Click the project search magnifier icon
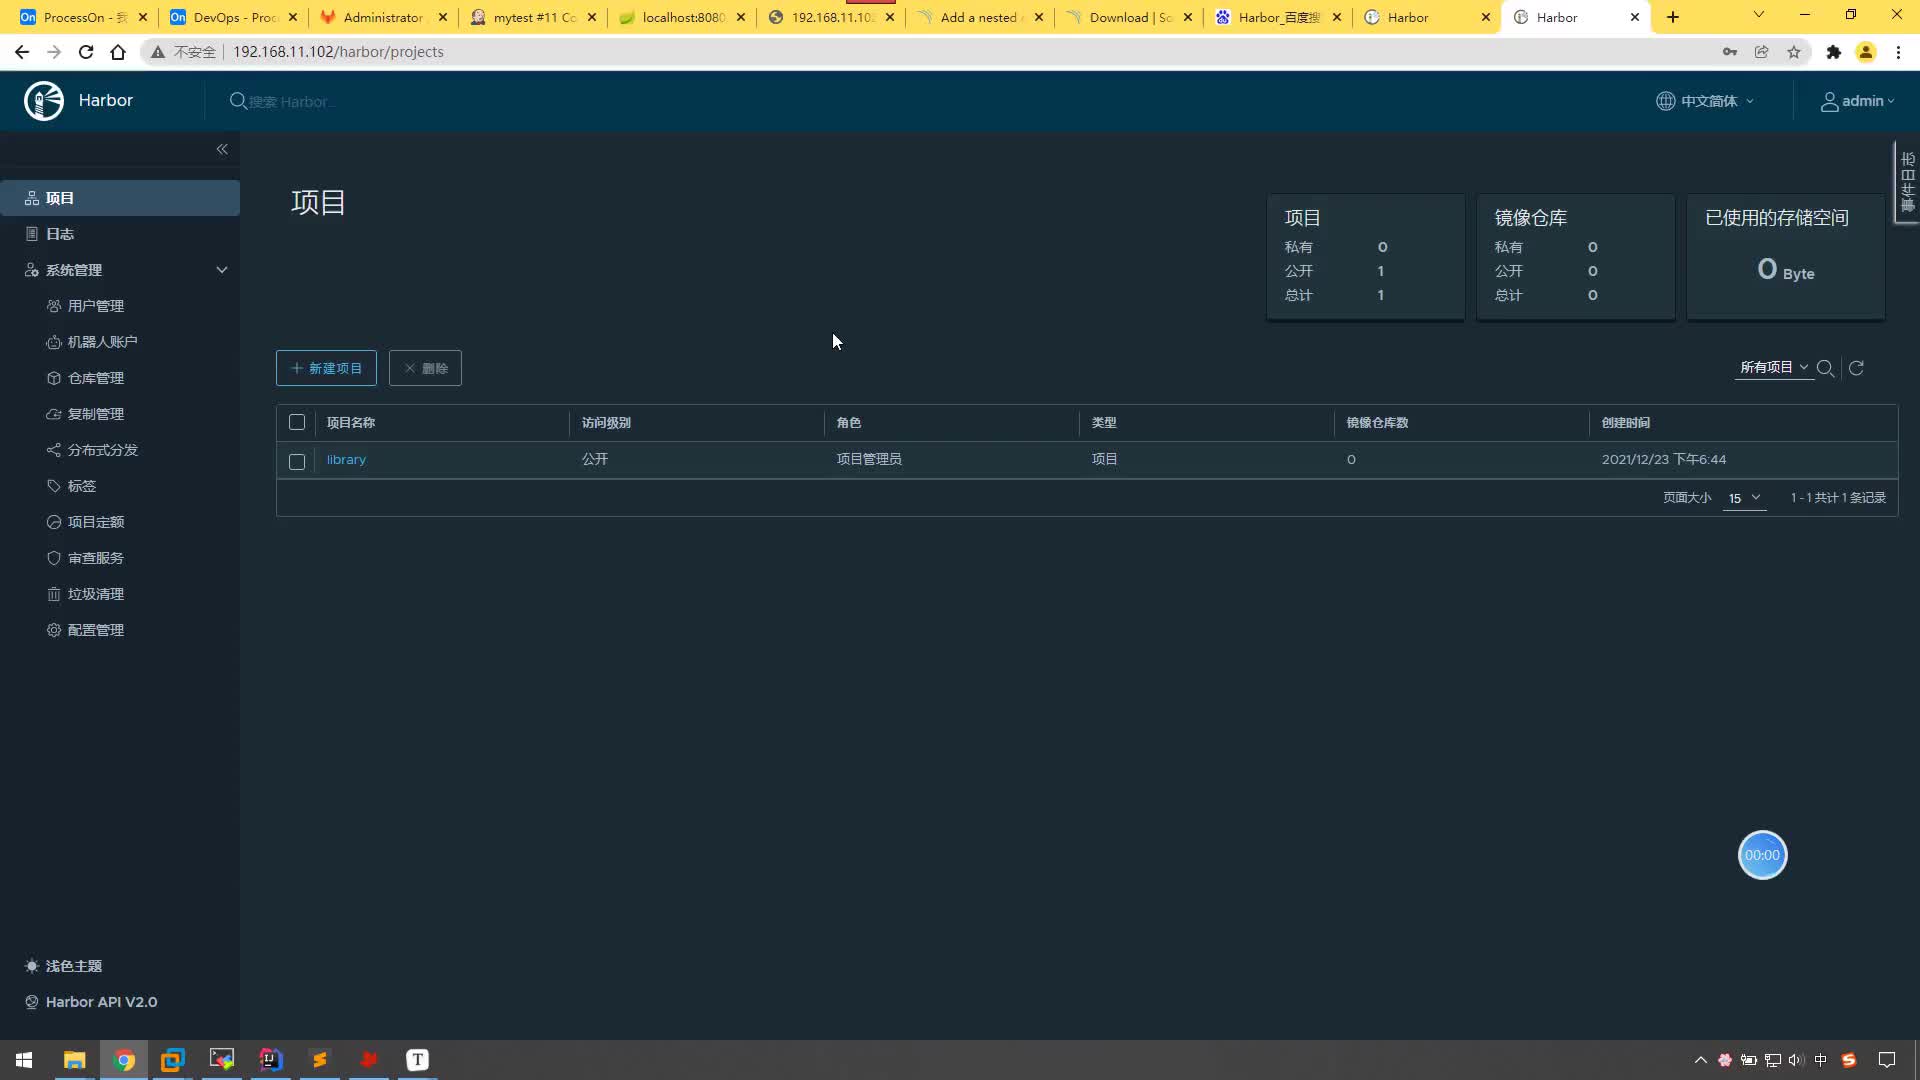The image size is (1920, 1080). (x=1825, y=368)
